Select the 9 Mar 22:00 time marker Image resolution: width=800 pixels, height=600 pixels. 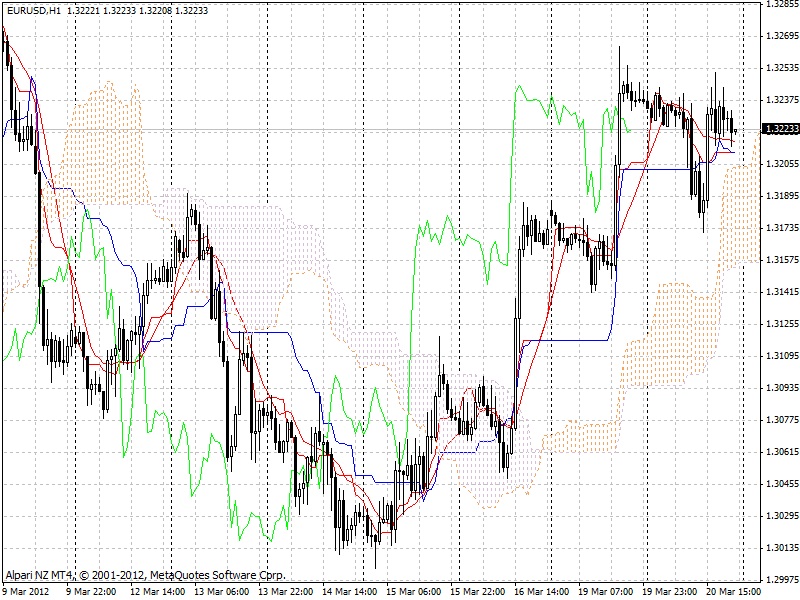click(91, 592)
